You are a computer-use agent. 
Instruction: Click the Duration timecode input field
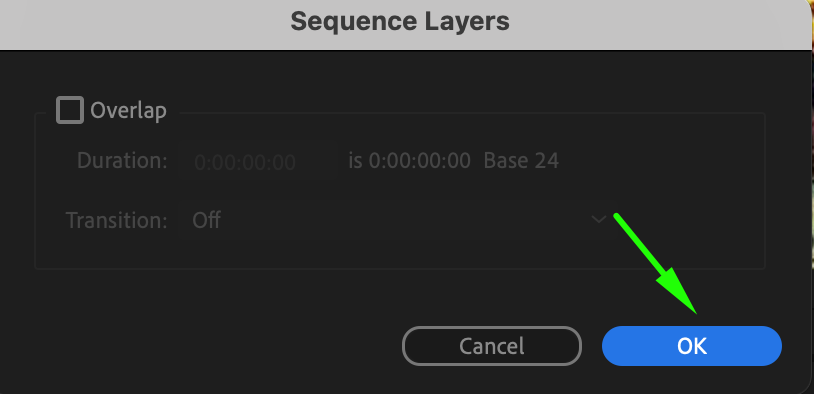pos(258,161)
